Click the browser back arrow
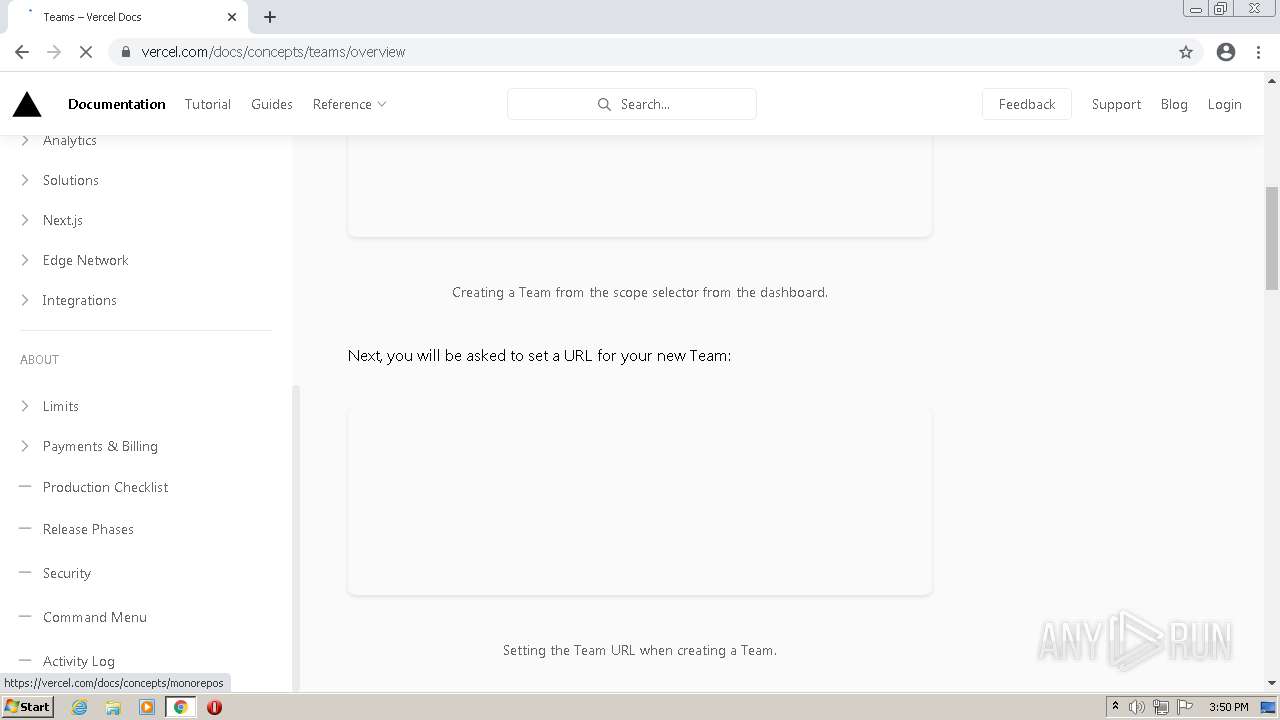 coord(22,52)
